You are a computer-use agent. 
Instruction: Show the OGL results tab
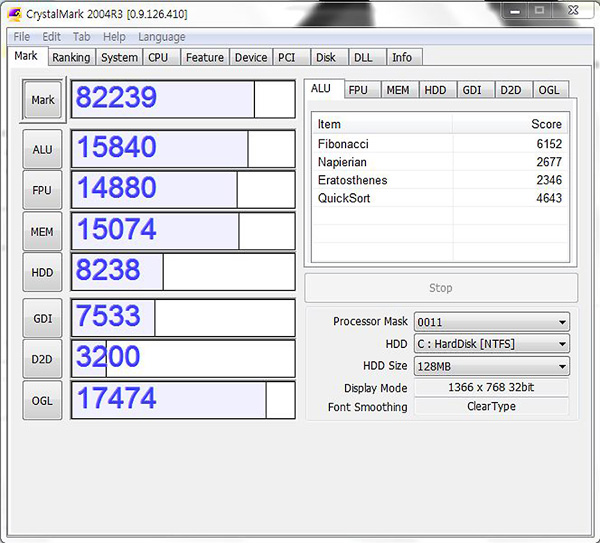point(551,90)
